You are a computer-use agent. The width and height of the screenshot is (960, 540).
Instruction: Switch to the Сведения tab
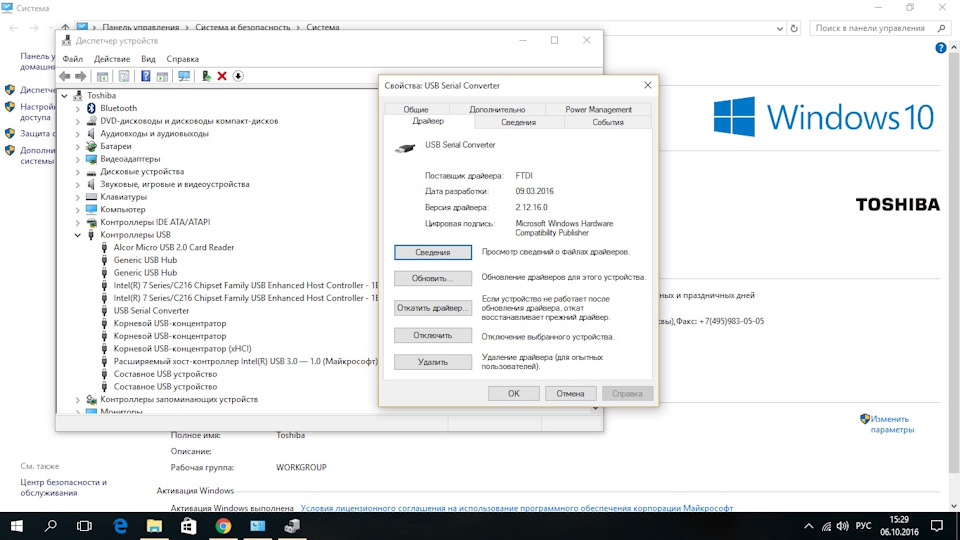tap(519, 122)
